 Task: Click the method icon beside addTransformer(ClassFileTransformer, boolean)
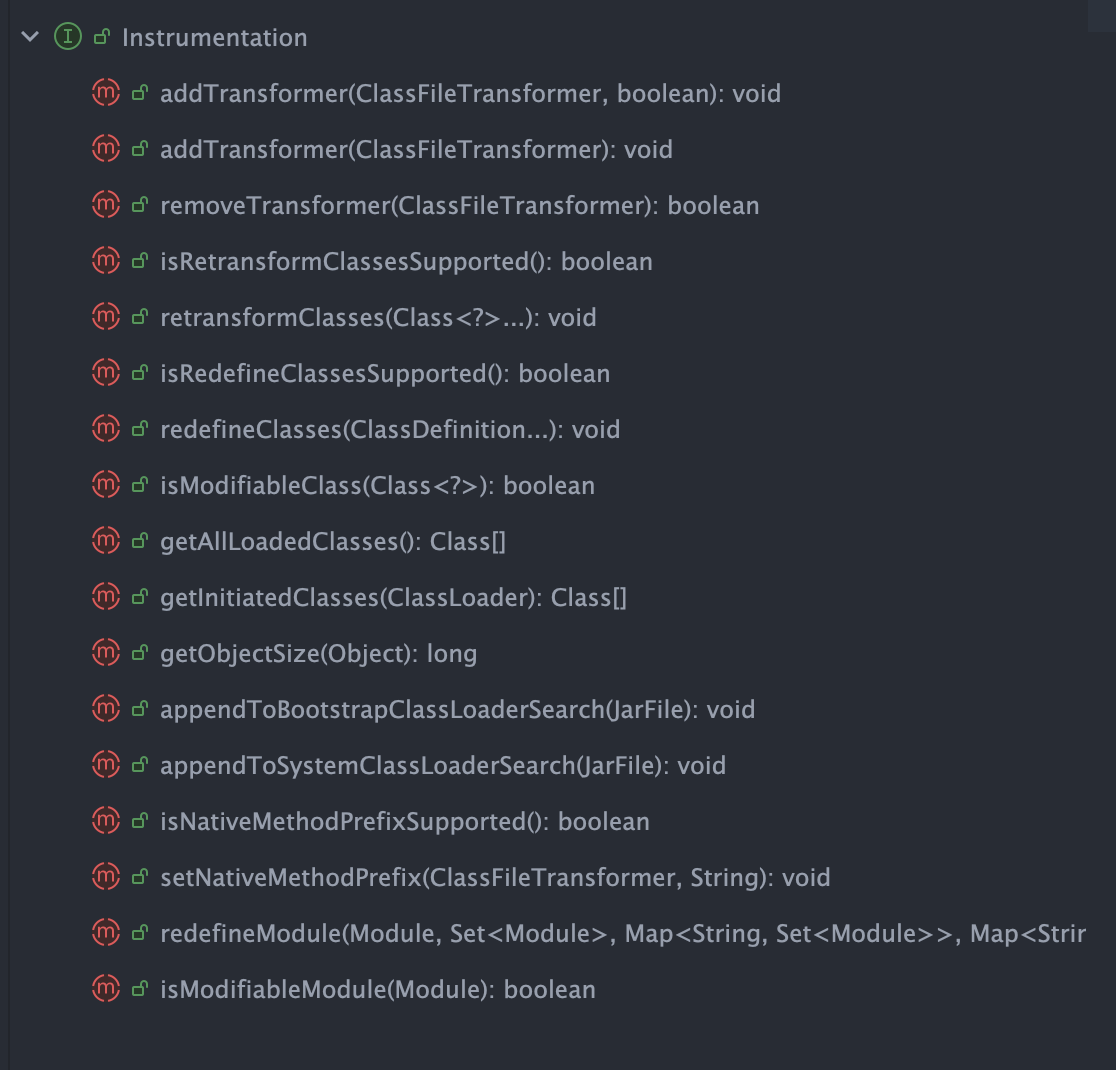107,93
